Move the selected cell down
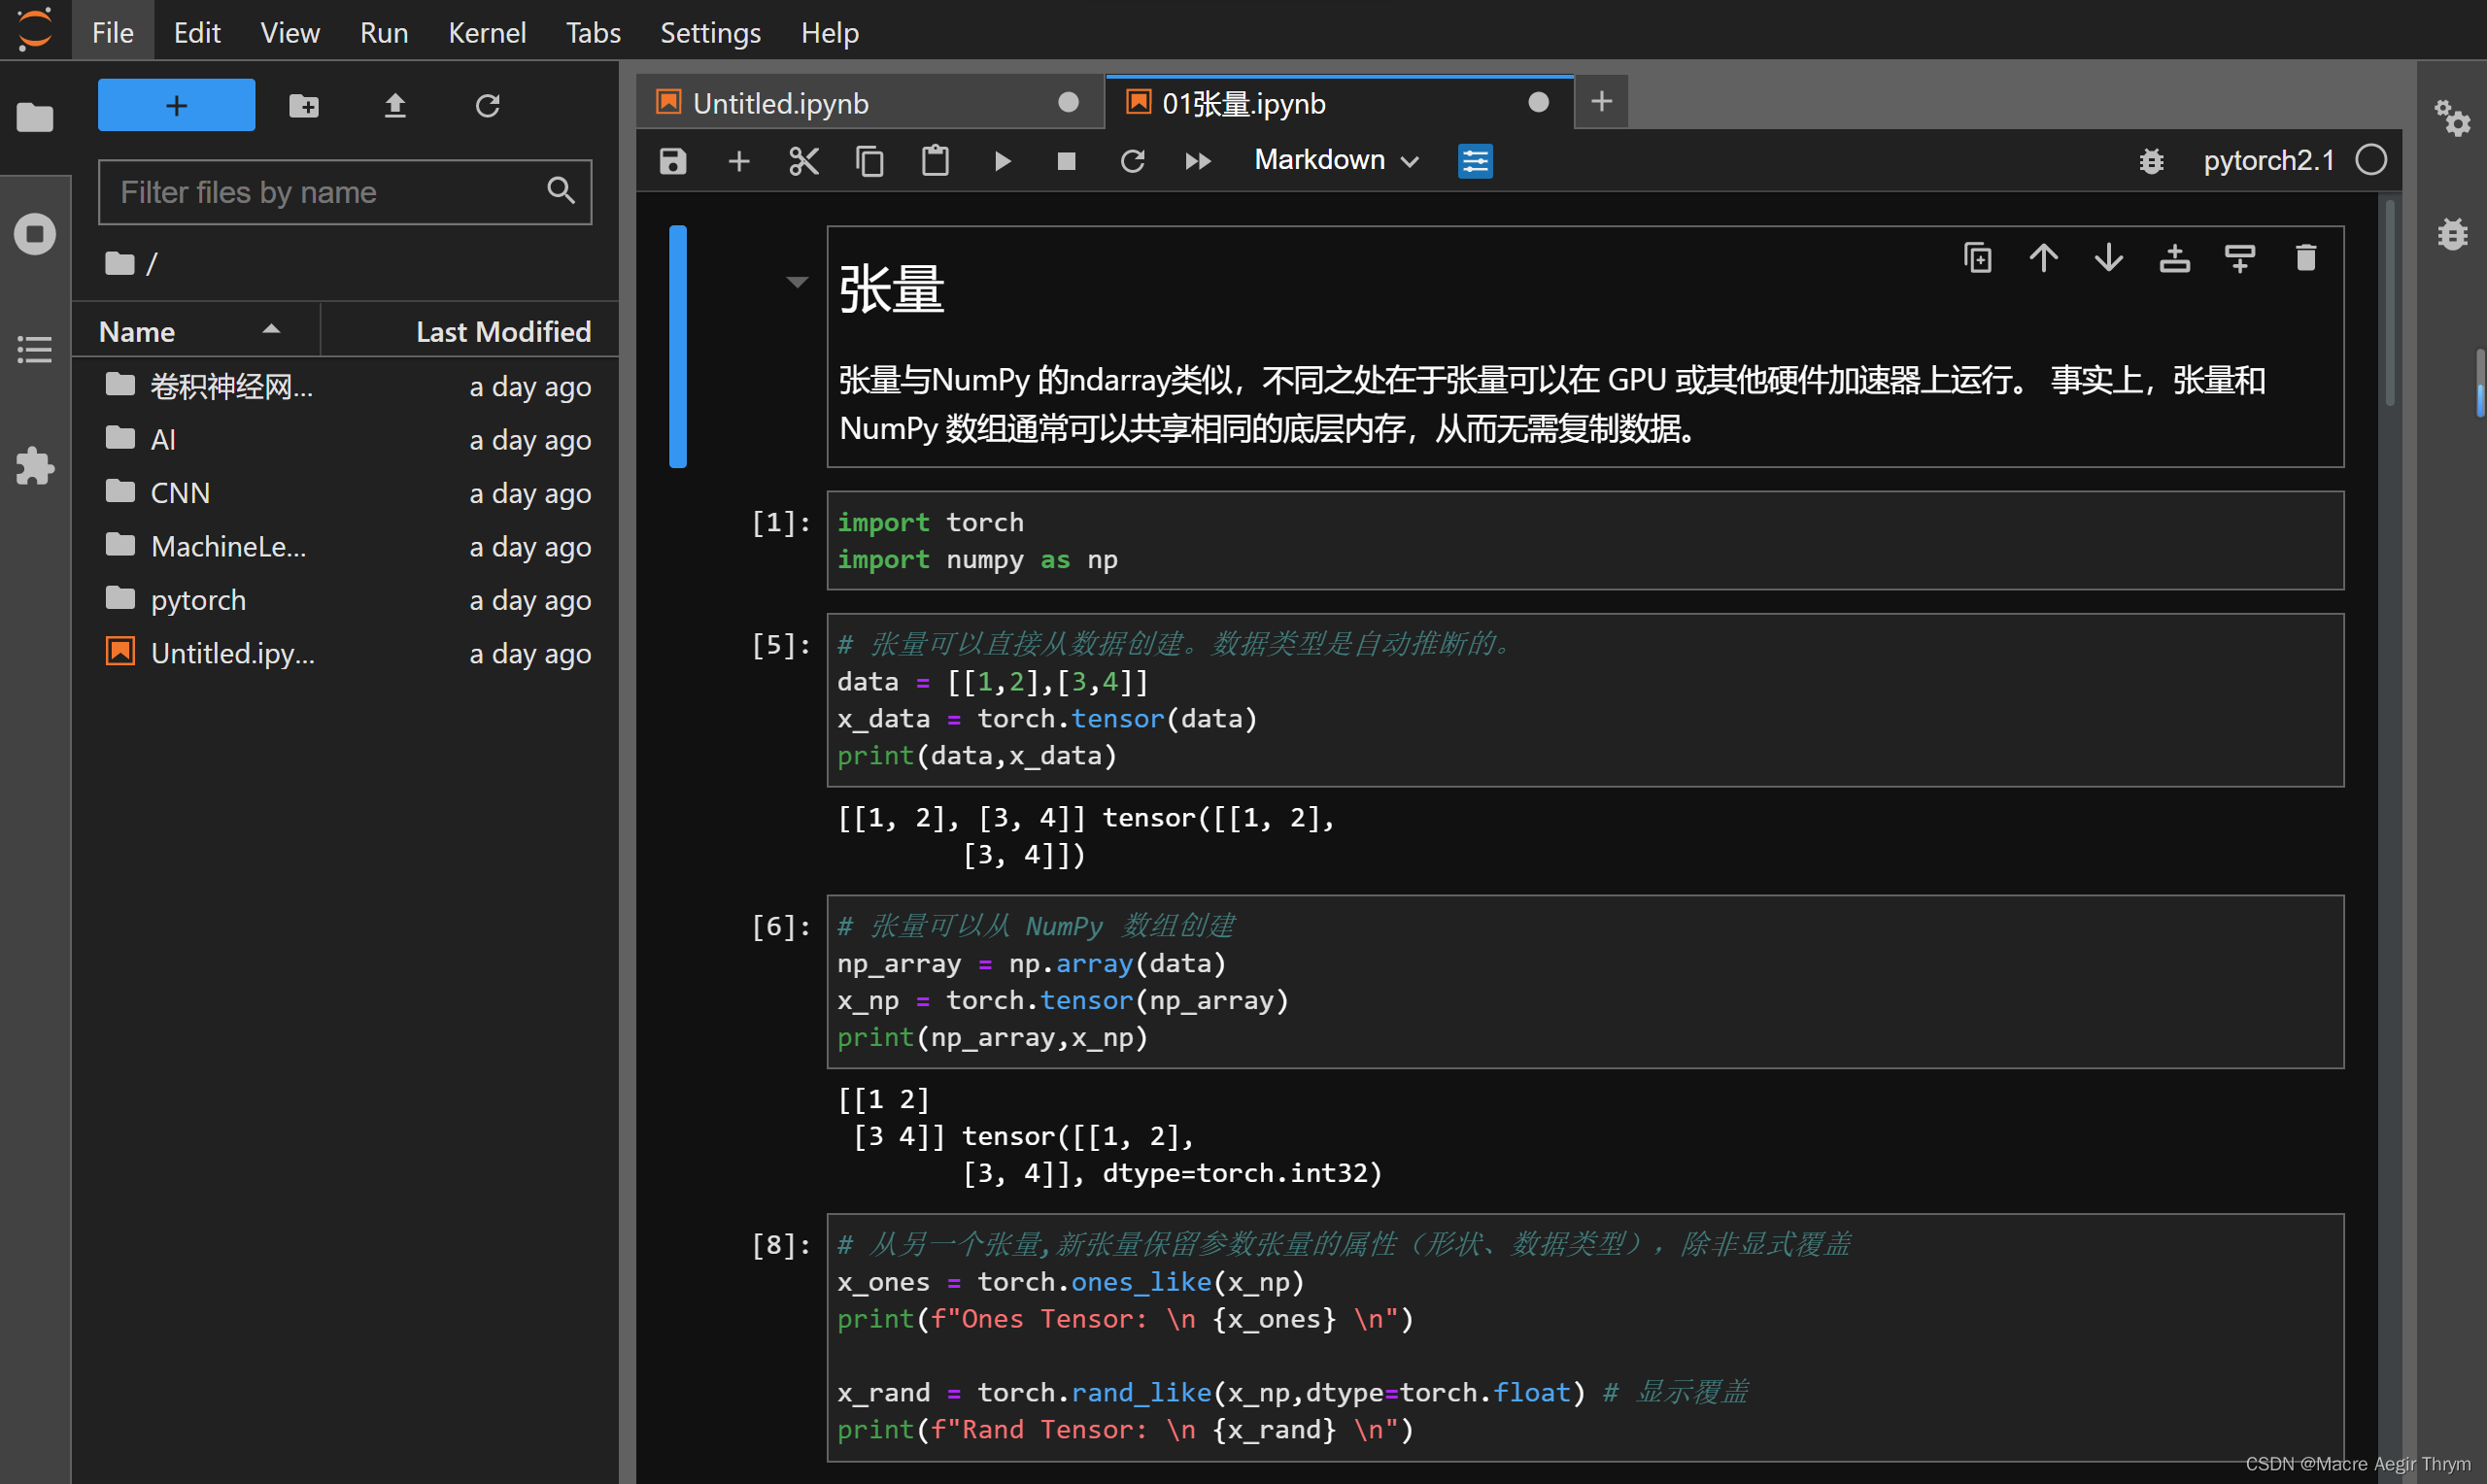This screenshot has width=2487, height=1484. [x=2108, y=257]
